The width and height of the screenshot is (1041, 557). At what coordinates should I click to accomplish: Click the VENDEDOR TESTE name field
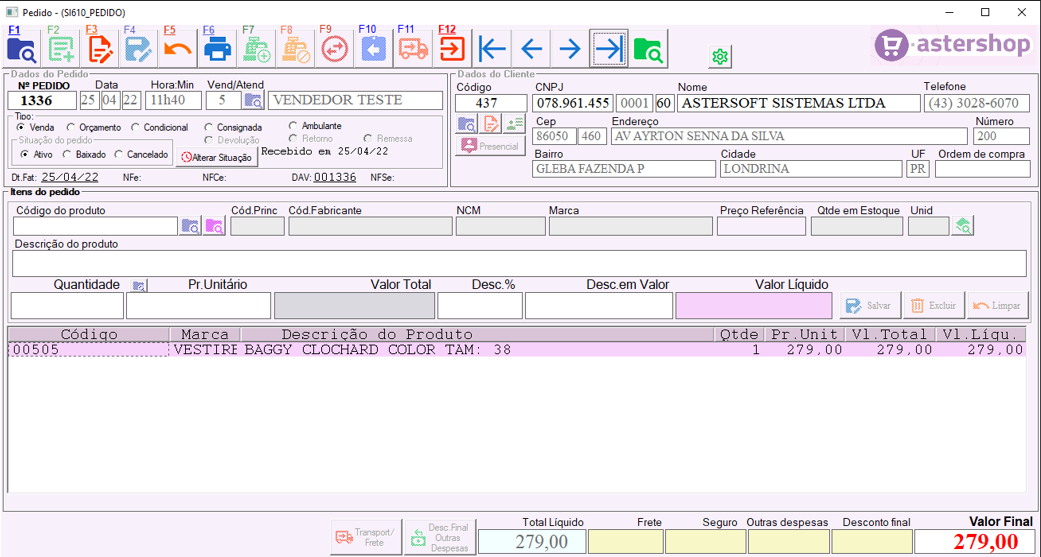tap(355, 101)
